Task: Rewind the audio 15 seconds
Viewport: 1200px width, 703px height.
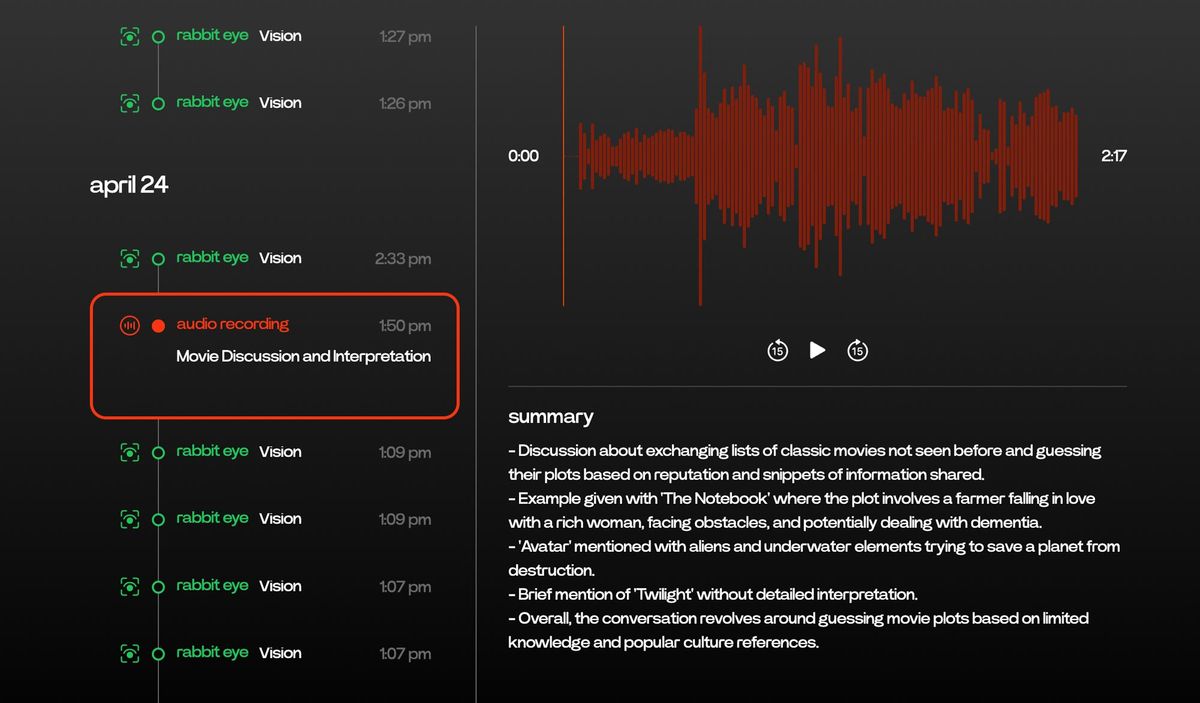Action: (777, 350)
